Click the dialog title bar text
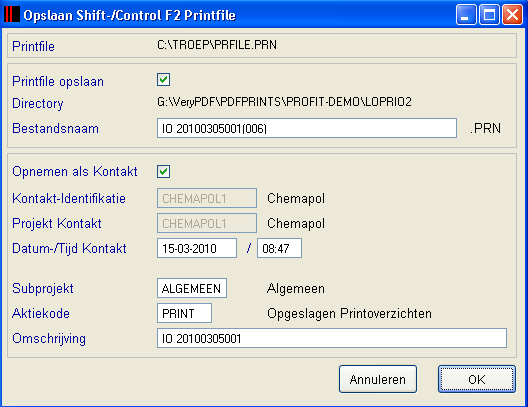The width and height of the screenshot is (528, 407). pyautogui.click(x=129, y=15)
